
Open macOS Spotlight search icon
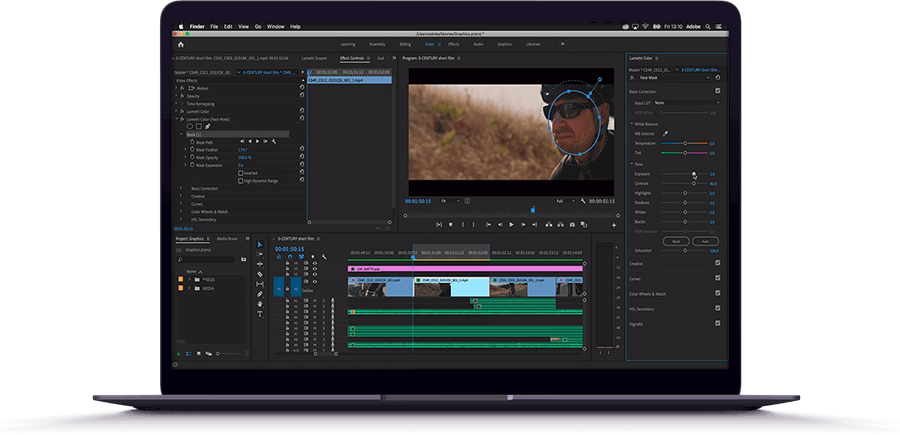[x=707, y=26]
